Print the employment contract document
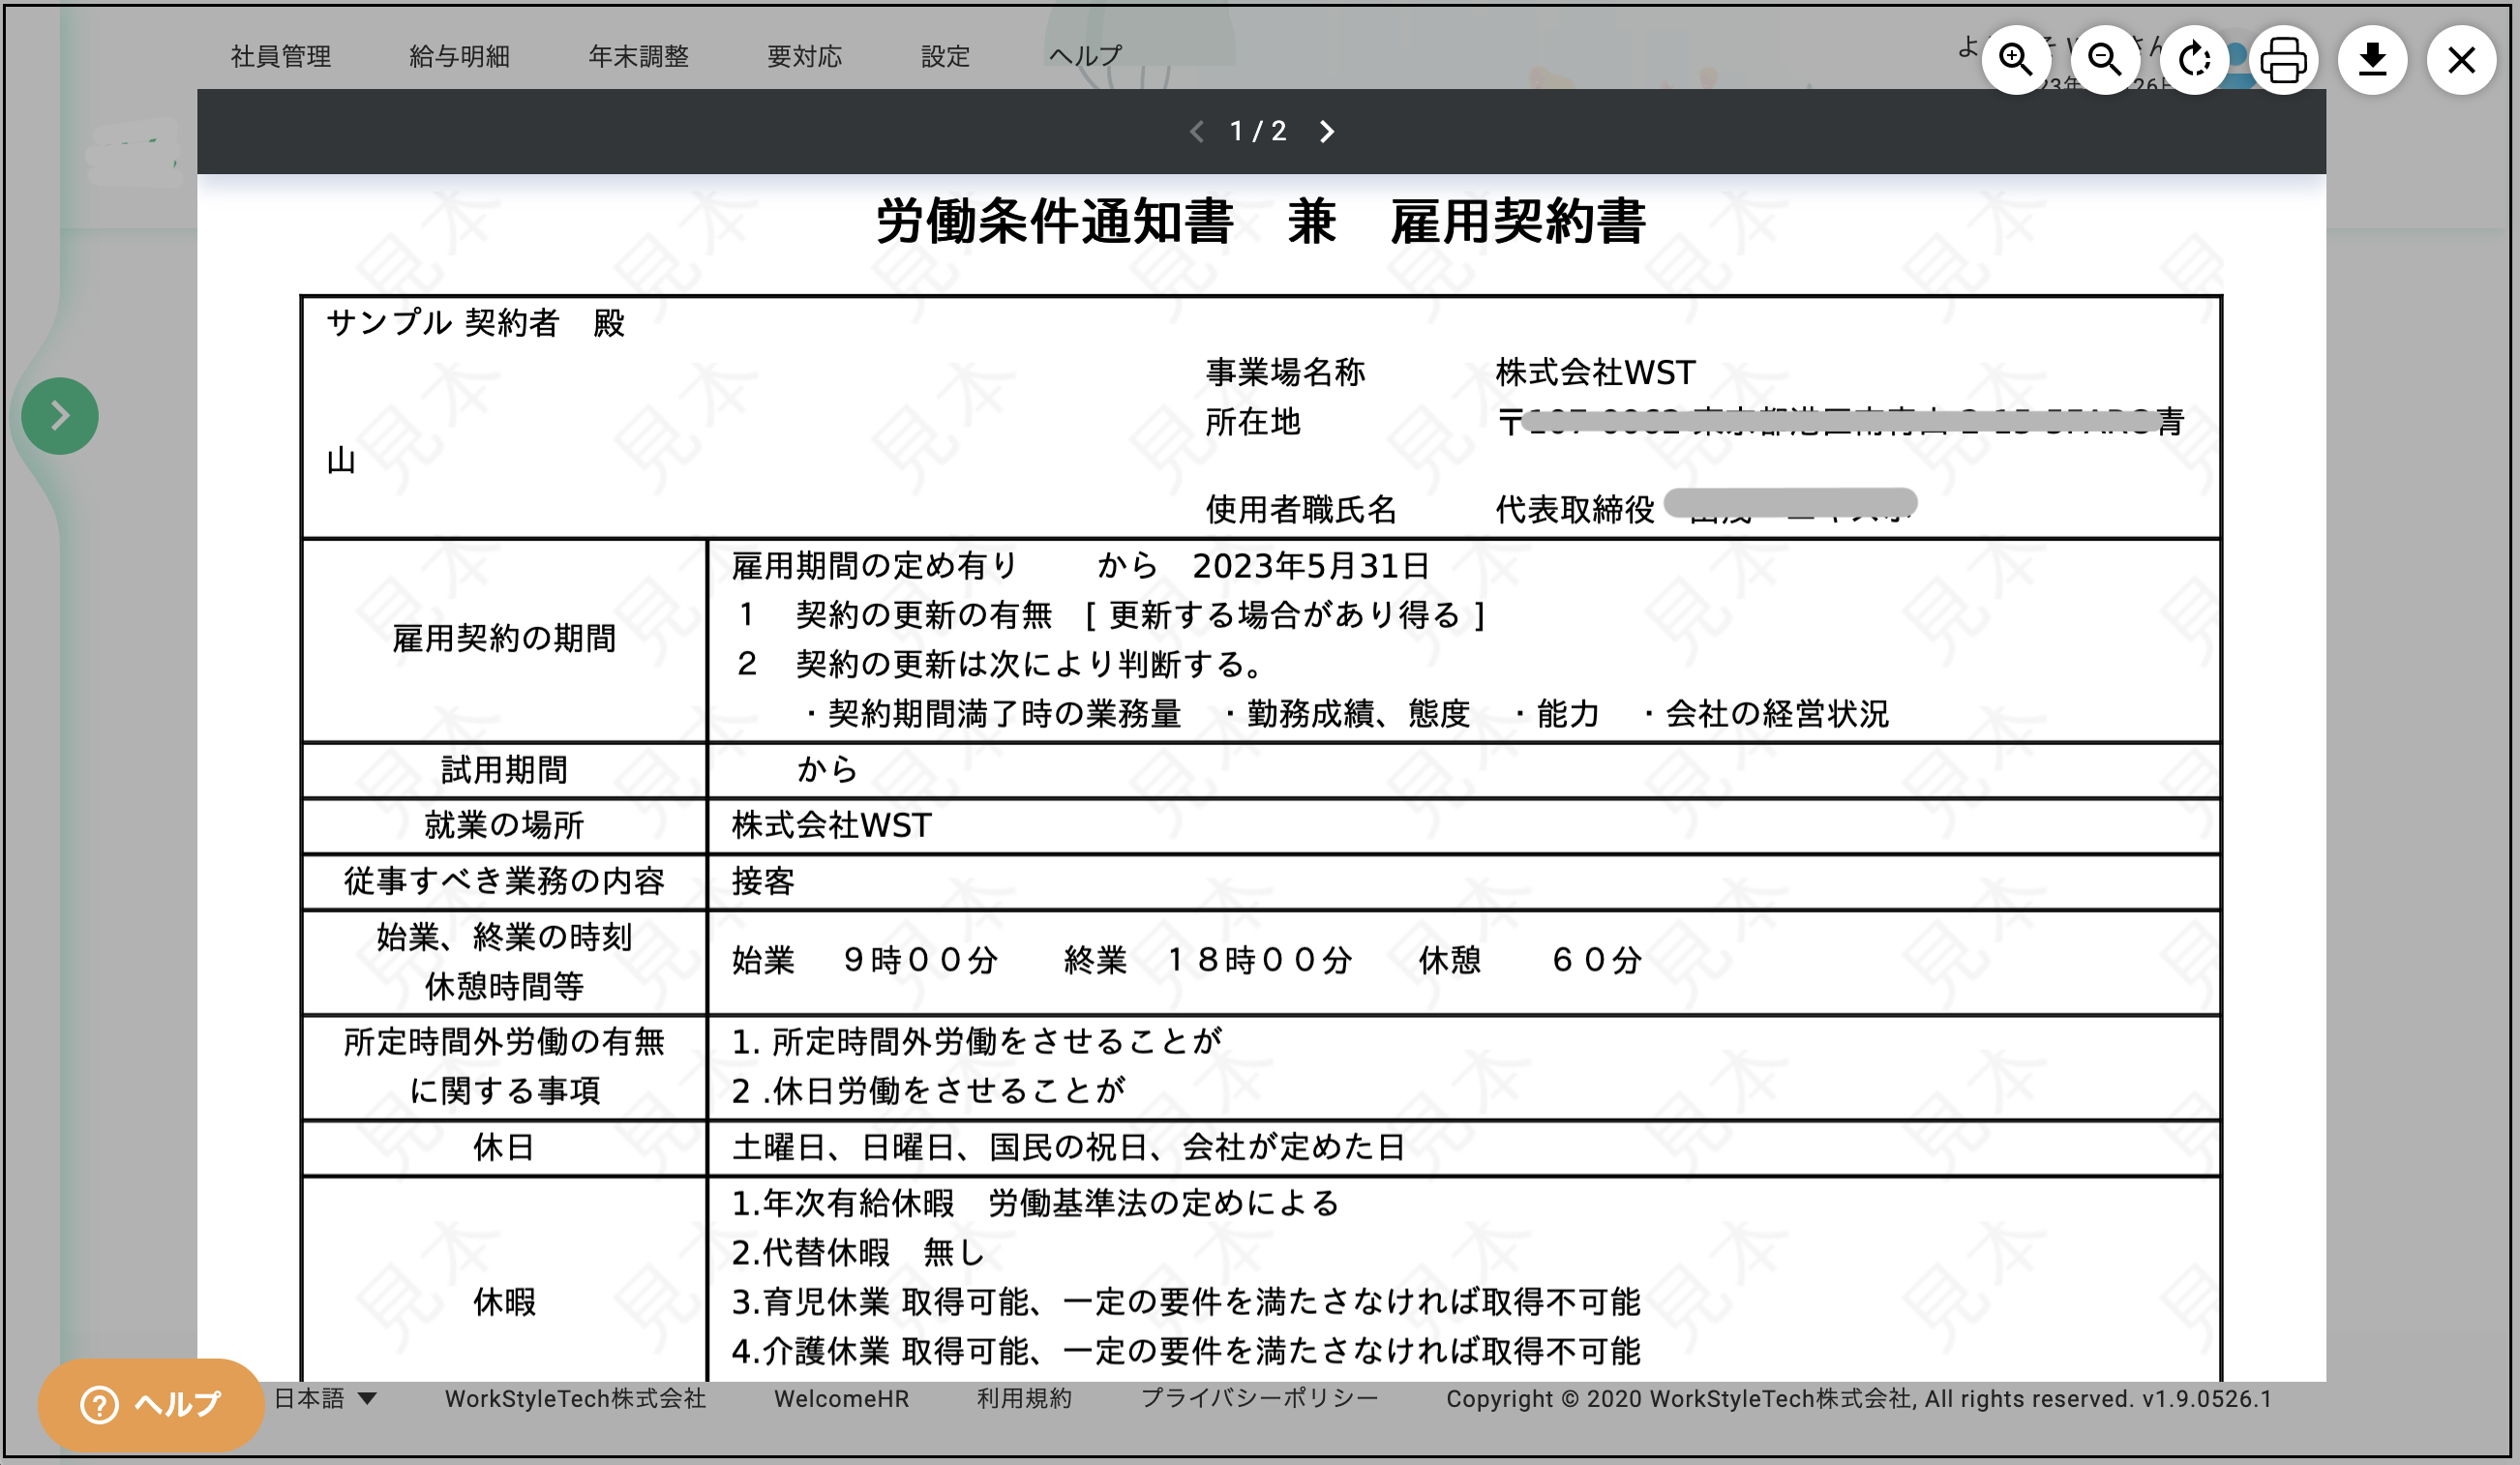Screen dimensions: 2520x1465 (2283, 60)
